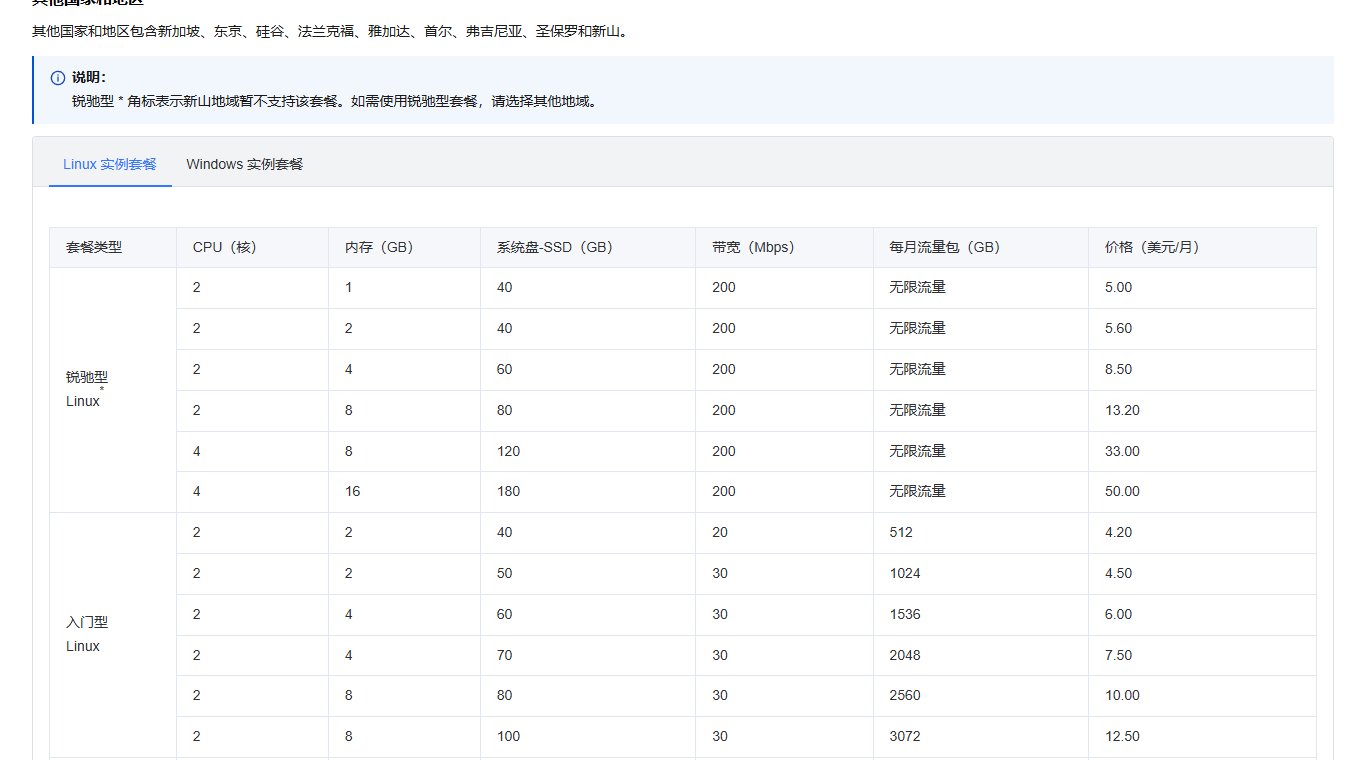Click bandwidth 30 in the 12.50 row

click(784, 736)
